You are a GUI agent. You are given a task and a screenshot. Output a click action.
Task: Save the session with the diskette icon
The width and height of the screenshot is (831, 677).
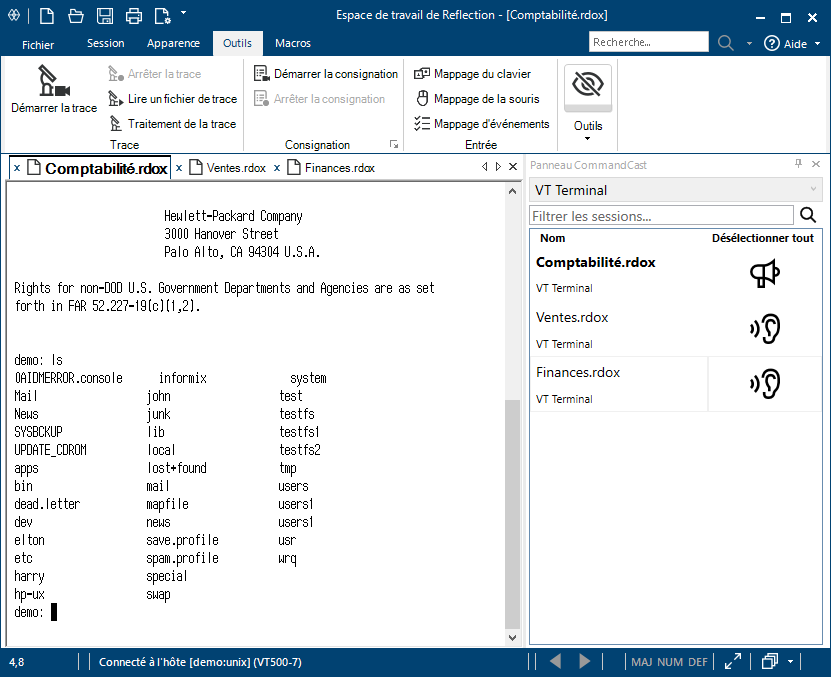tap(105, 16)
